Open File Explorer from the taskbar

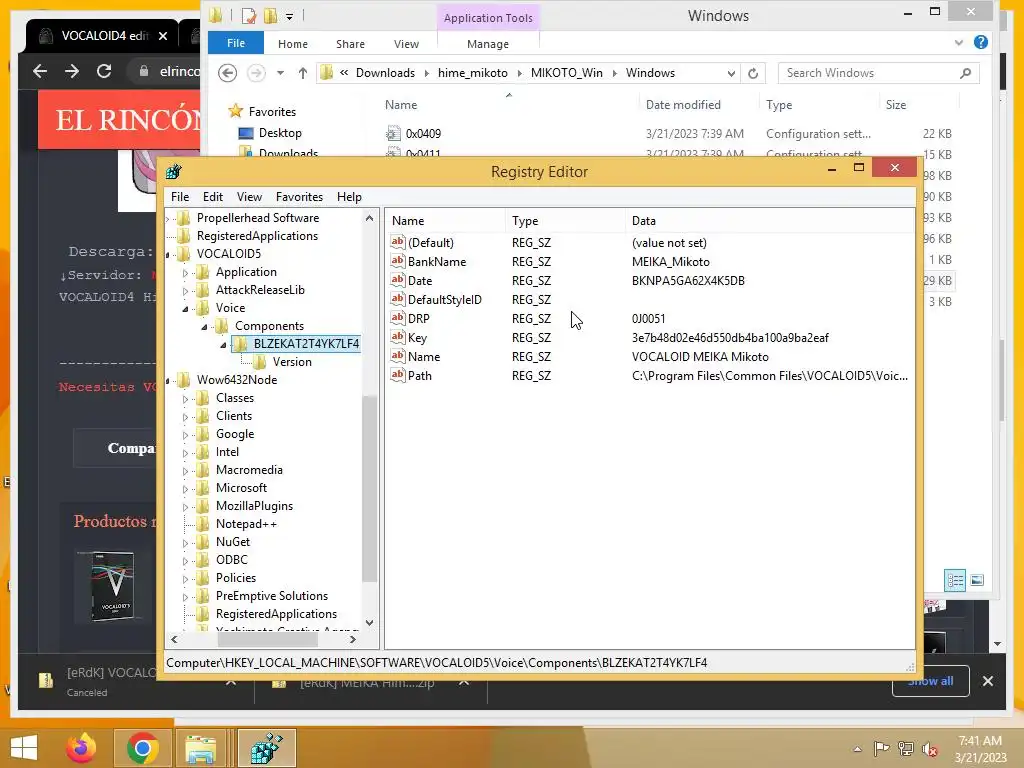coord(200,748)
